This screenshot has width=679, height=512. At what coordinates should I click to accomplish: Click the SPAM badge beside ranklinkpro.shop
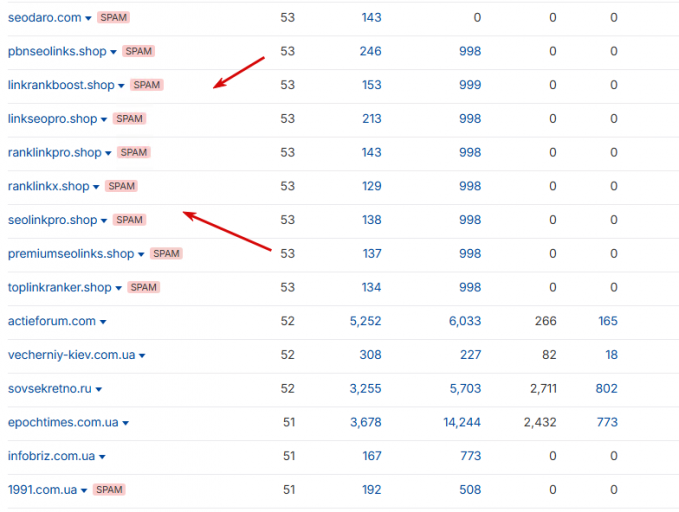(x=134, y=152)
